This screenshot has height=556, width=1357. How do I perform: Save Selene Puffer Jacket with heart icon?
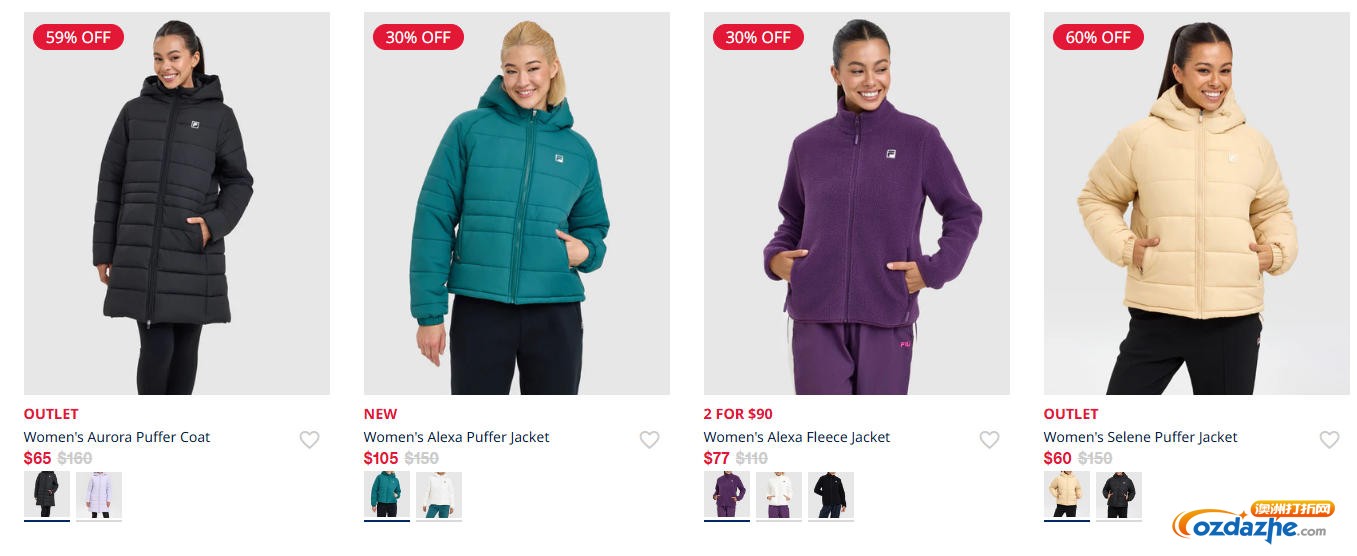click(1329, 439)
